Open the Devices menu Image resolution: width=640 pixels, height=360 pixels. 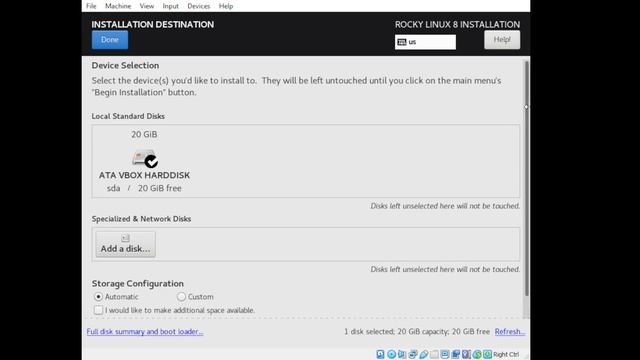coord(198,6)
